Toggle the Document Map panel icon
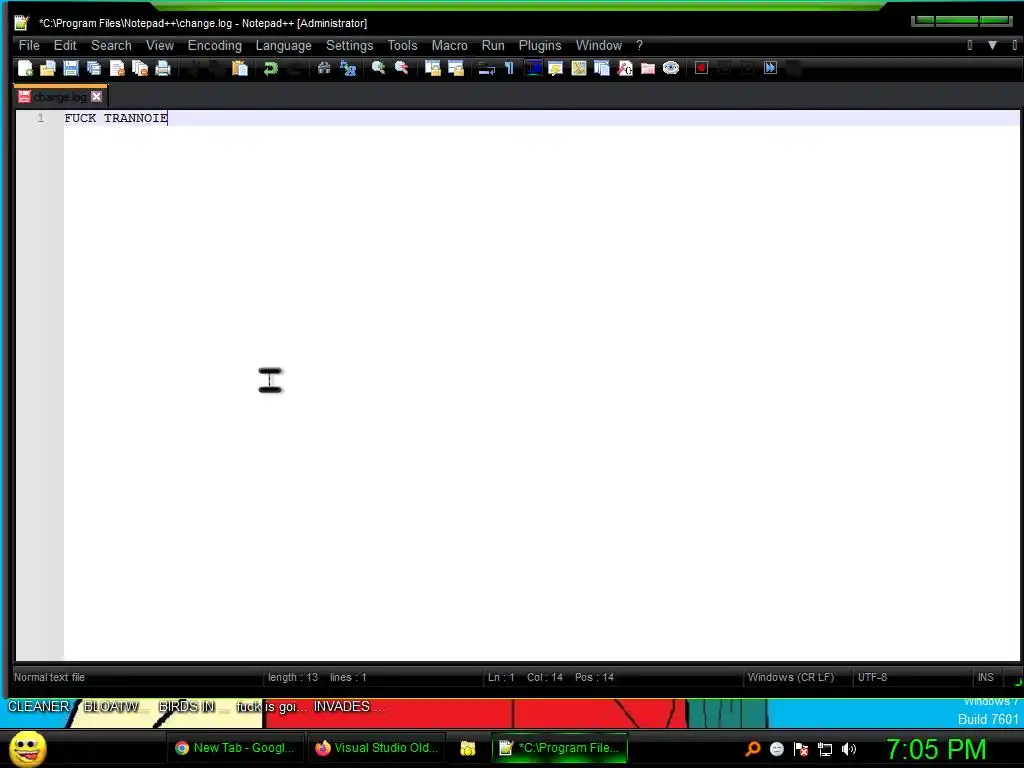The height and width of the screenshot is (768, 1024). 579,68
